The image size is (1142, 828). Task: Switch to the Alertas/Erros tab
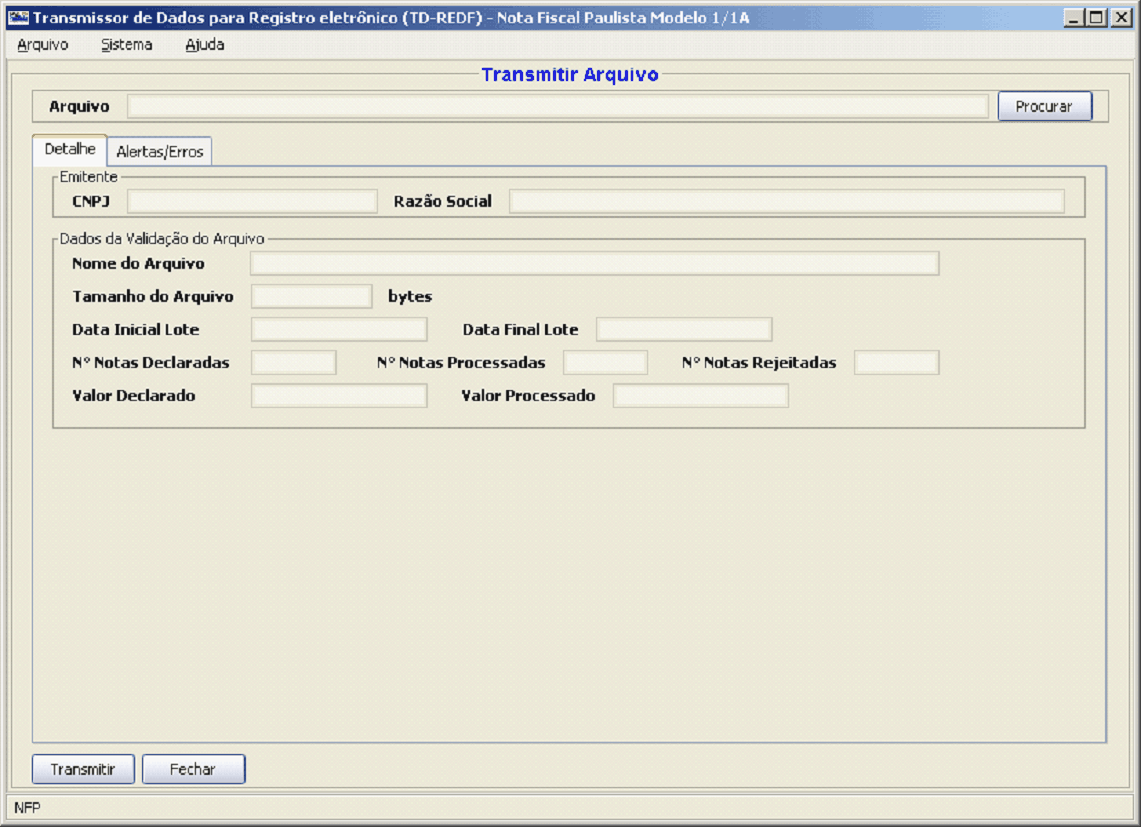click(160, 152)
